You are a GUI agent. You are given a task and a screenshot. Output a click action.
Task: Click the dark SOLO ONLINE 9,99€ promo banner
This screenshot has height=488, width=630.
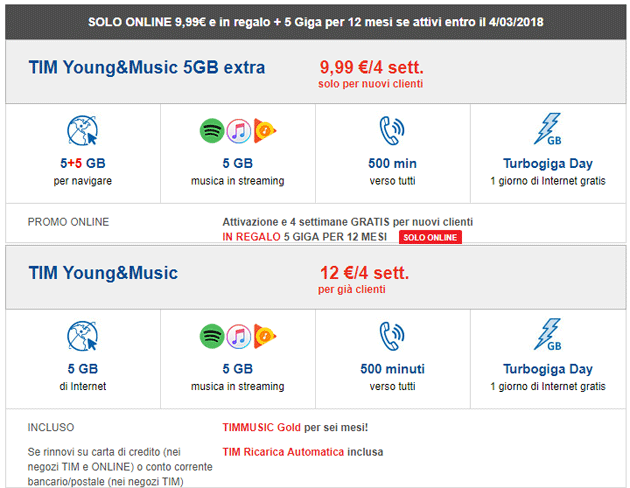tap(315, 21)
